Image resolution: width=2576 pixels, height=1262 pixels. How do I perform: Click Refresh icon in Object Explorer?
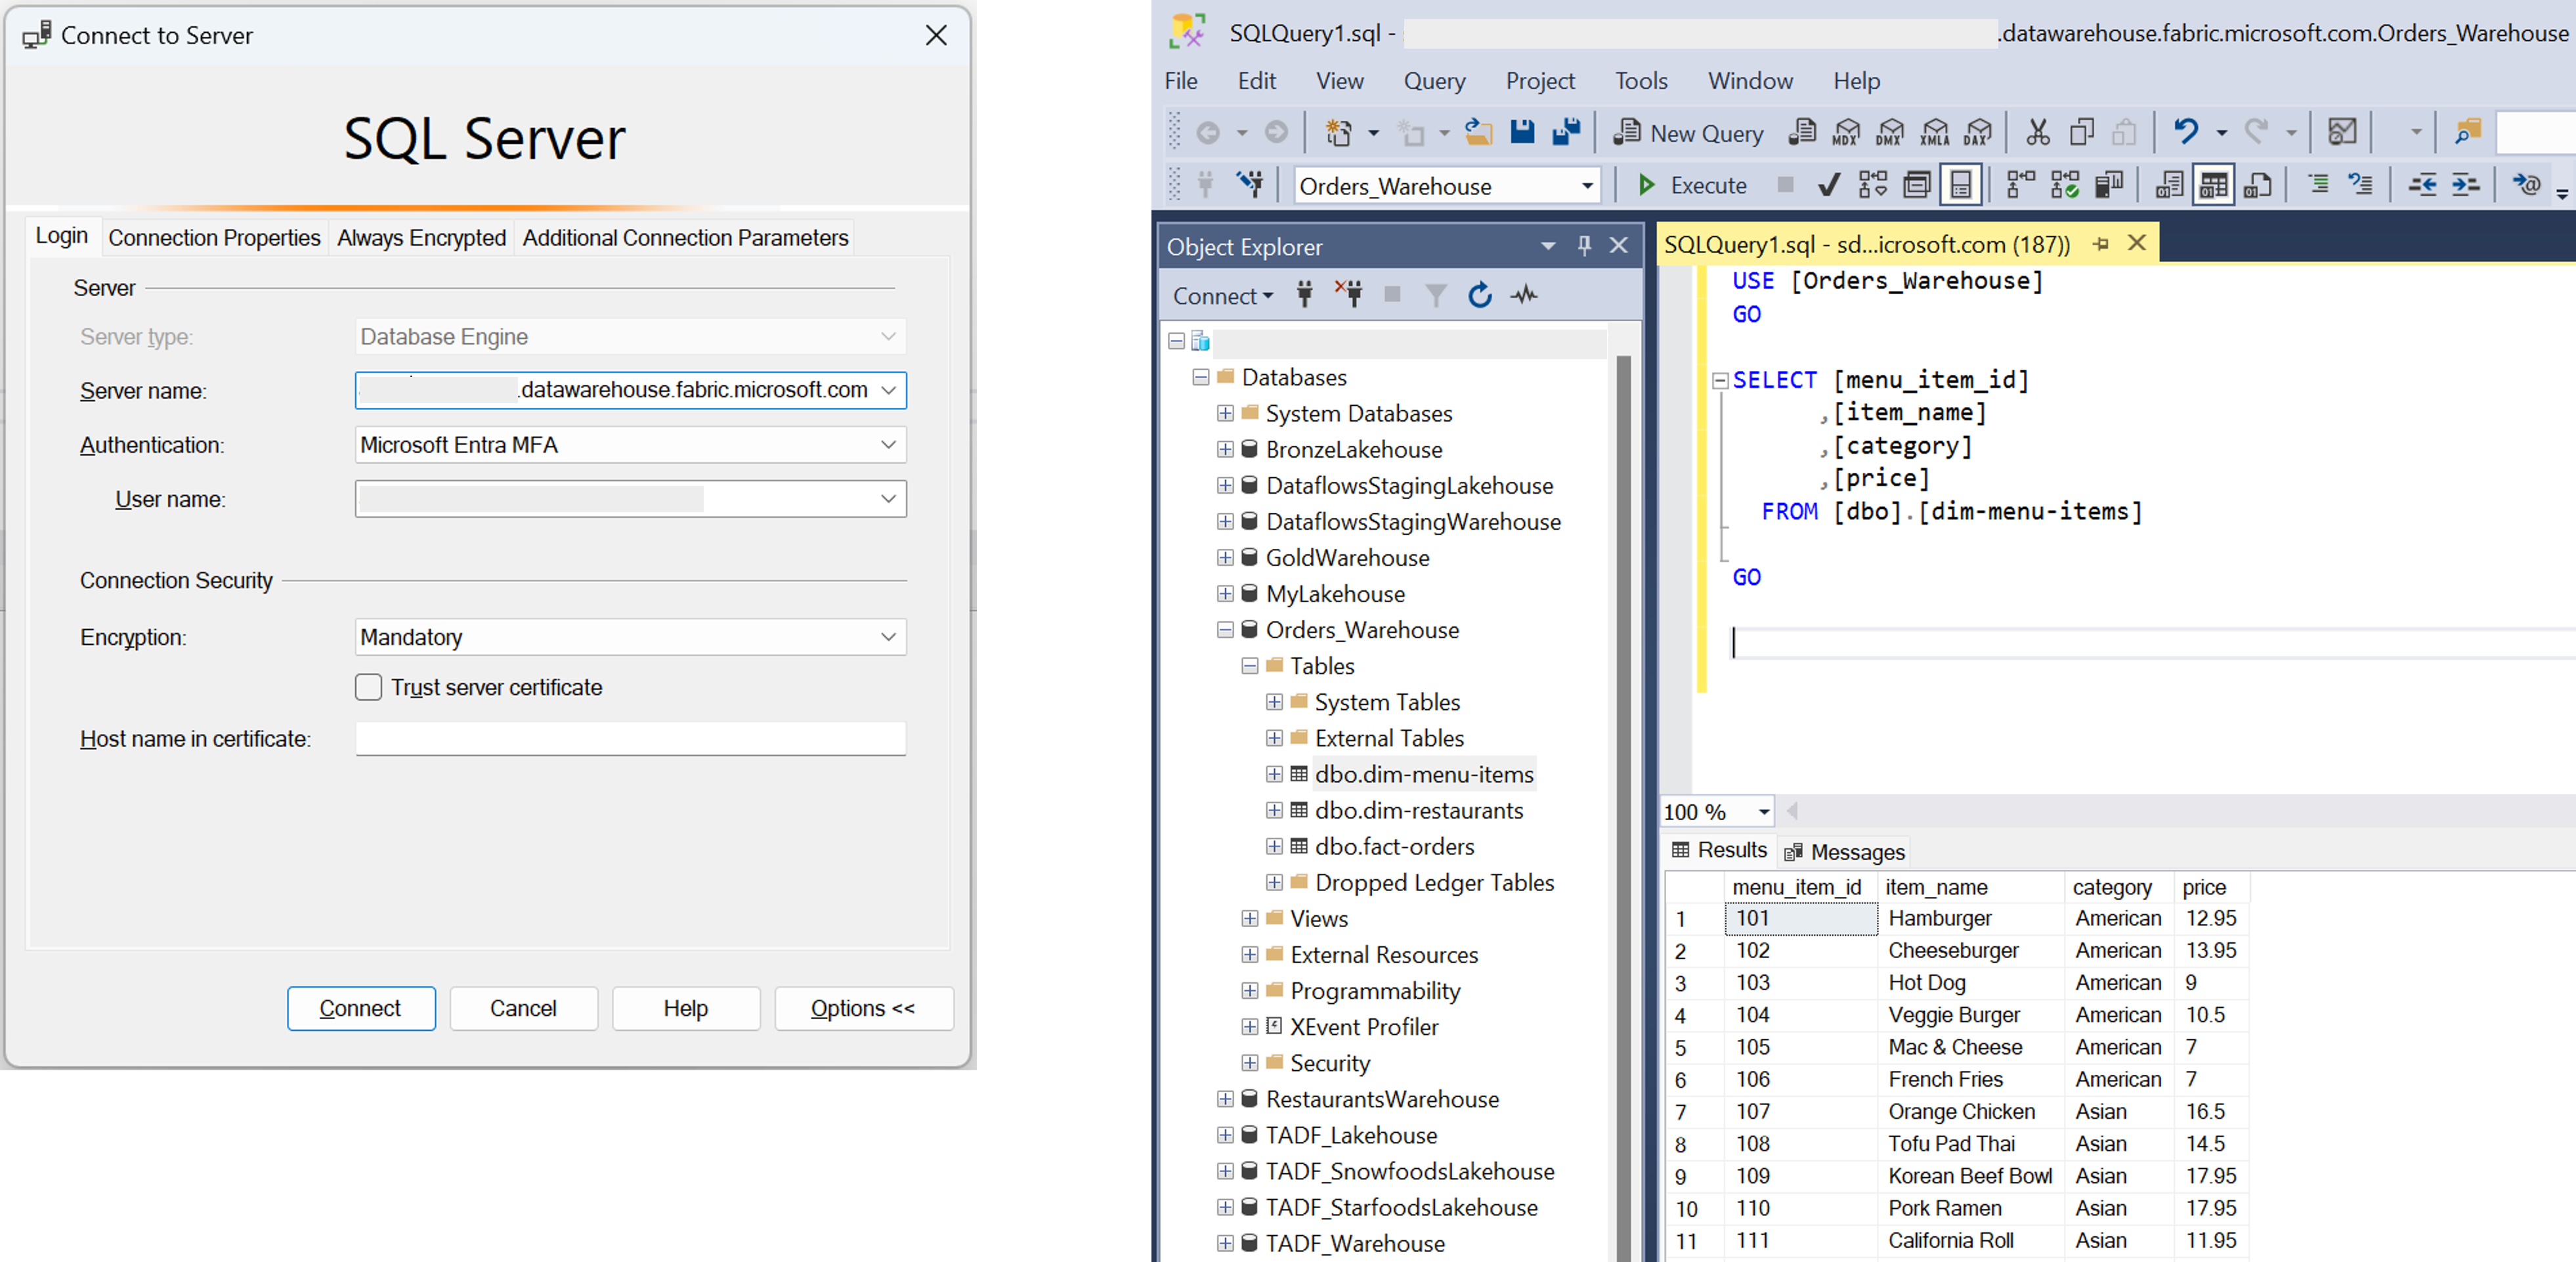[1480, 295]
